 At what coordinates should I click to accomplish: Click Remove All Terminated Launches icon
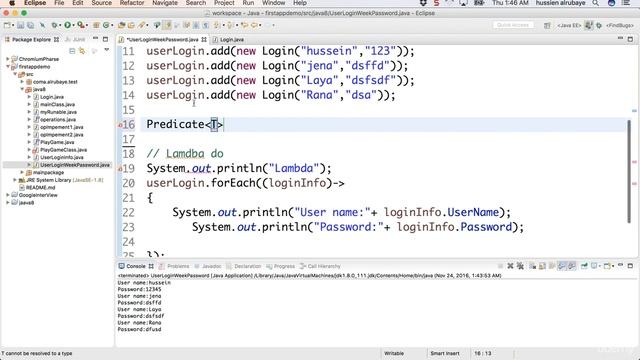(x=520, y=266)
